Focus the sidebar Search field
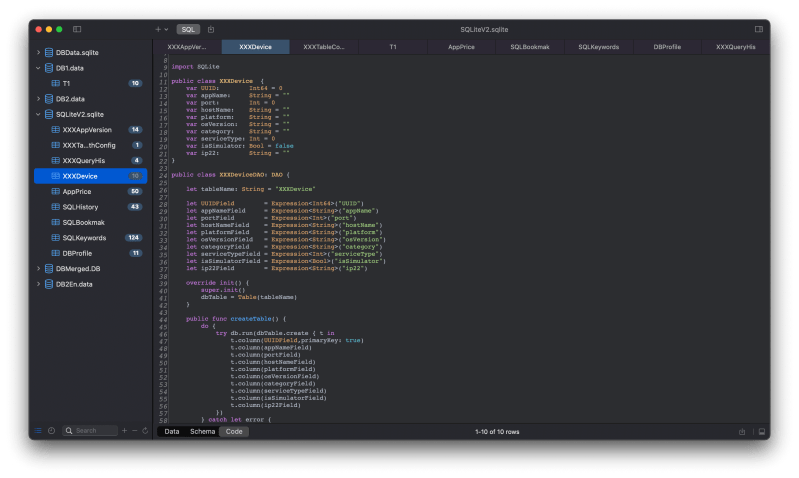 (90, 431)
